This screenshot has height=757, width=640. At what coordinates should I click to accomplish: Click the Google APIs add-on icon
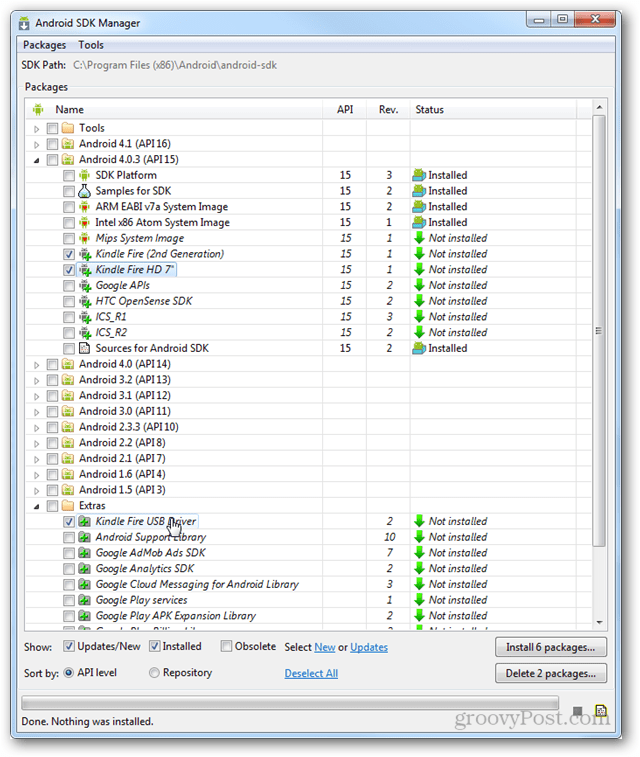pyautogui.click(x=85, y=286)
